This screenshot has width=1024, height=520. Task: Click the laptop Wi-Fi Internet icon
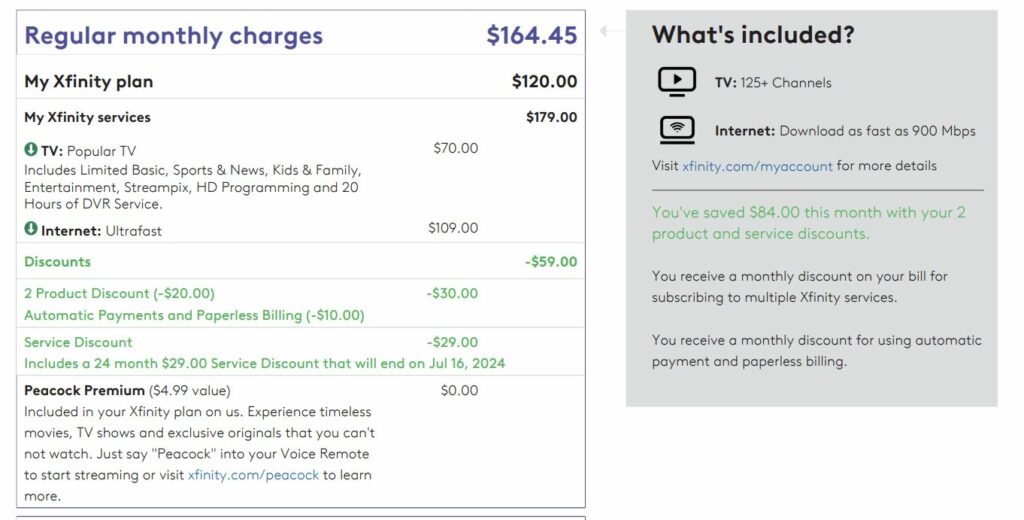click(677, 129)
